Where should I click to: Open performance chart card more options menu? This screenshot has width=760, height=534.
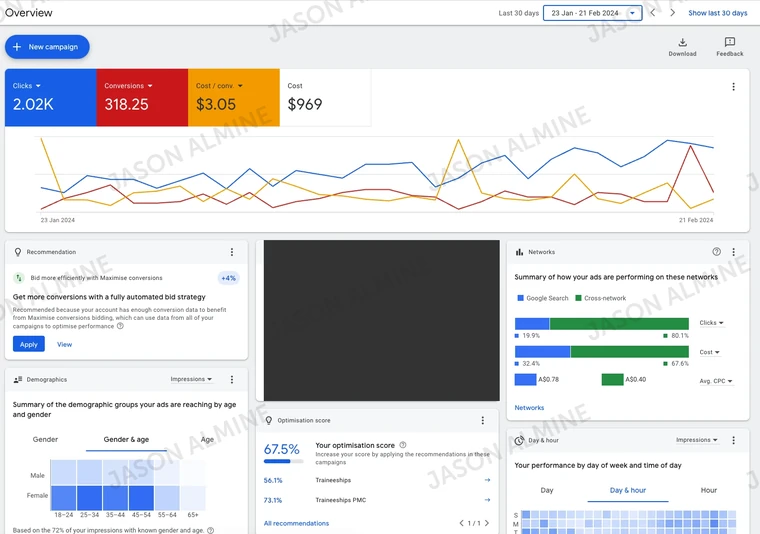pyautogui.click(x=733, y=86)
